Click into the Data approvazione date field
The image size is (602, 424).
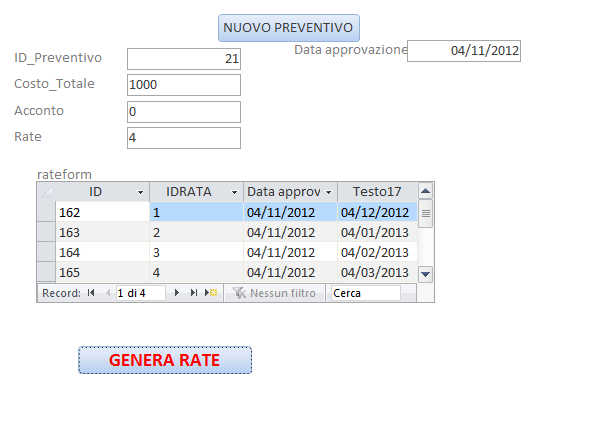click(464, 50)
